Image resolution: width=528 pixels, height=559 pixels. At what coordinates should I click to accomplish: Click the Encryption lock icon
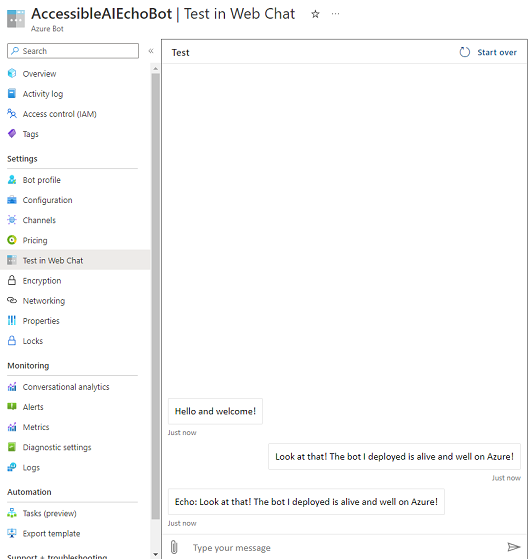pos(12,280)
